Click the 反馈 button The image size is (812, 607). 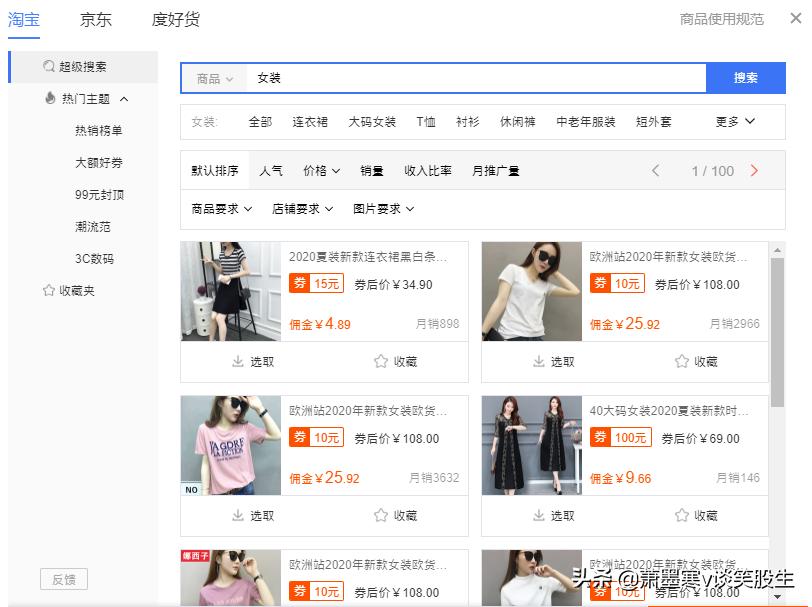pos(64,579)
